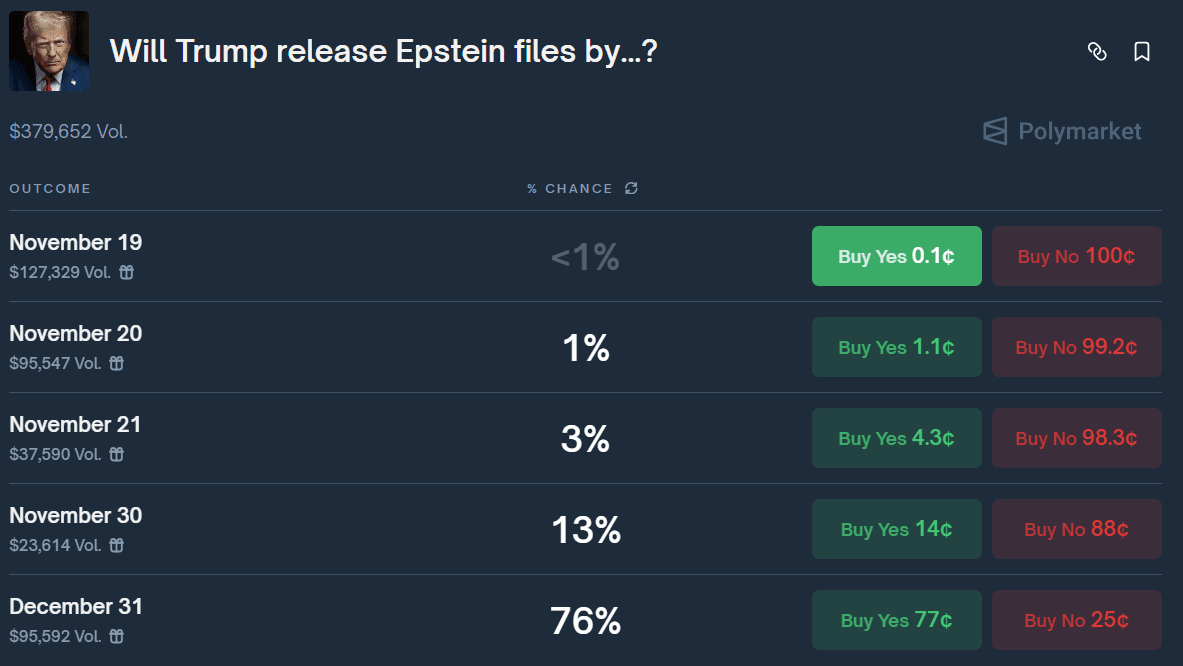1183x666 pixels.
Task: Bookmark this market
Action: pos(1142,51)
